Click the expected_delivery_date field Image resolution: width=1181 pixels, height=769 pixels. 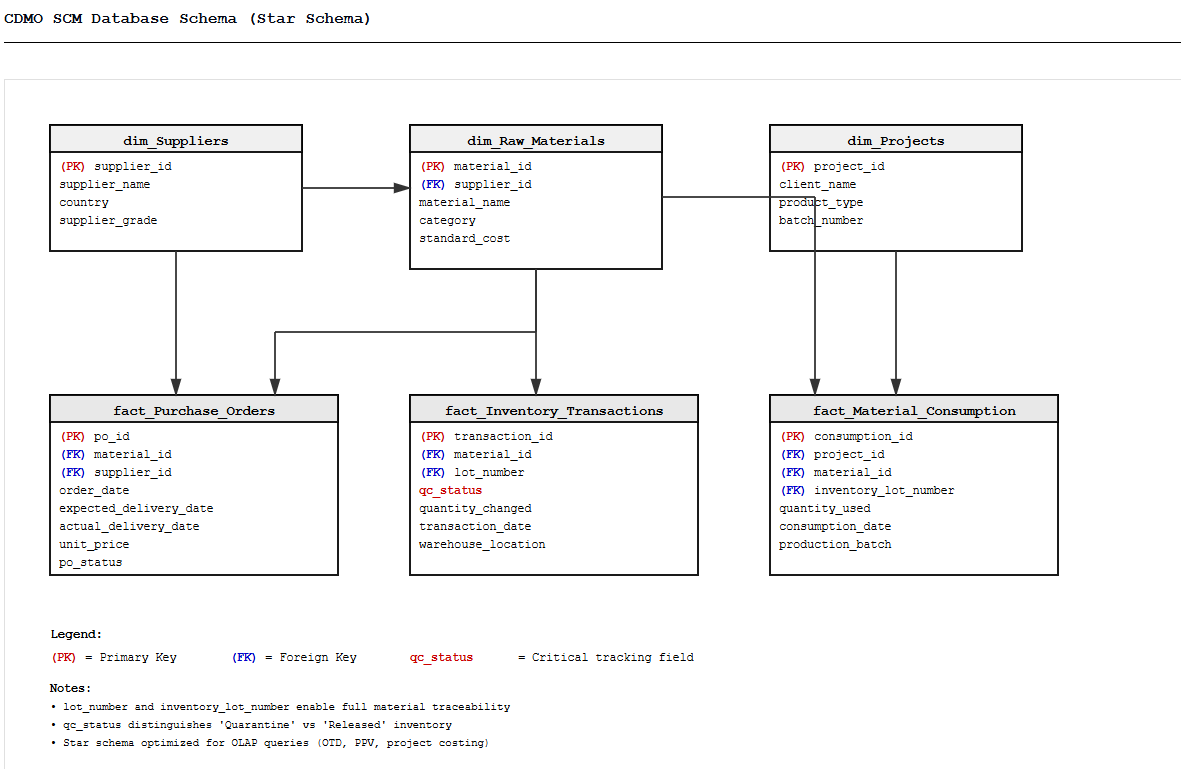(136, 509)
